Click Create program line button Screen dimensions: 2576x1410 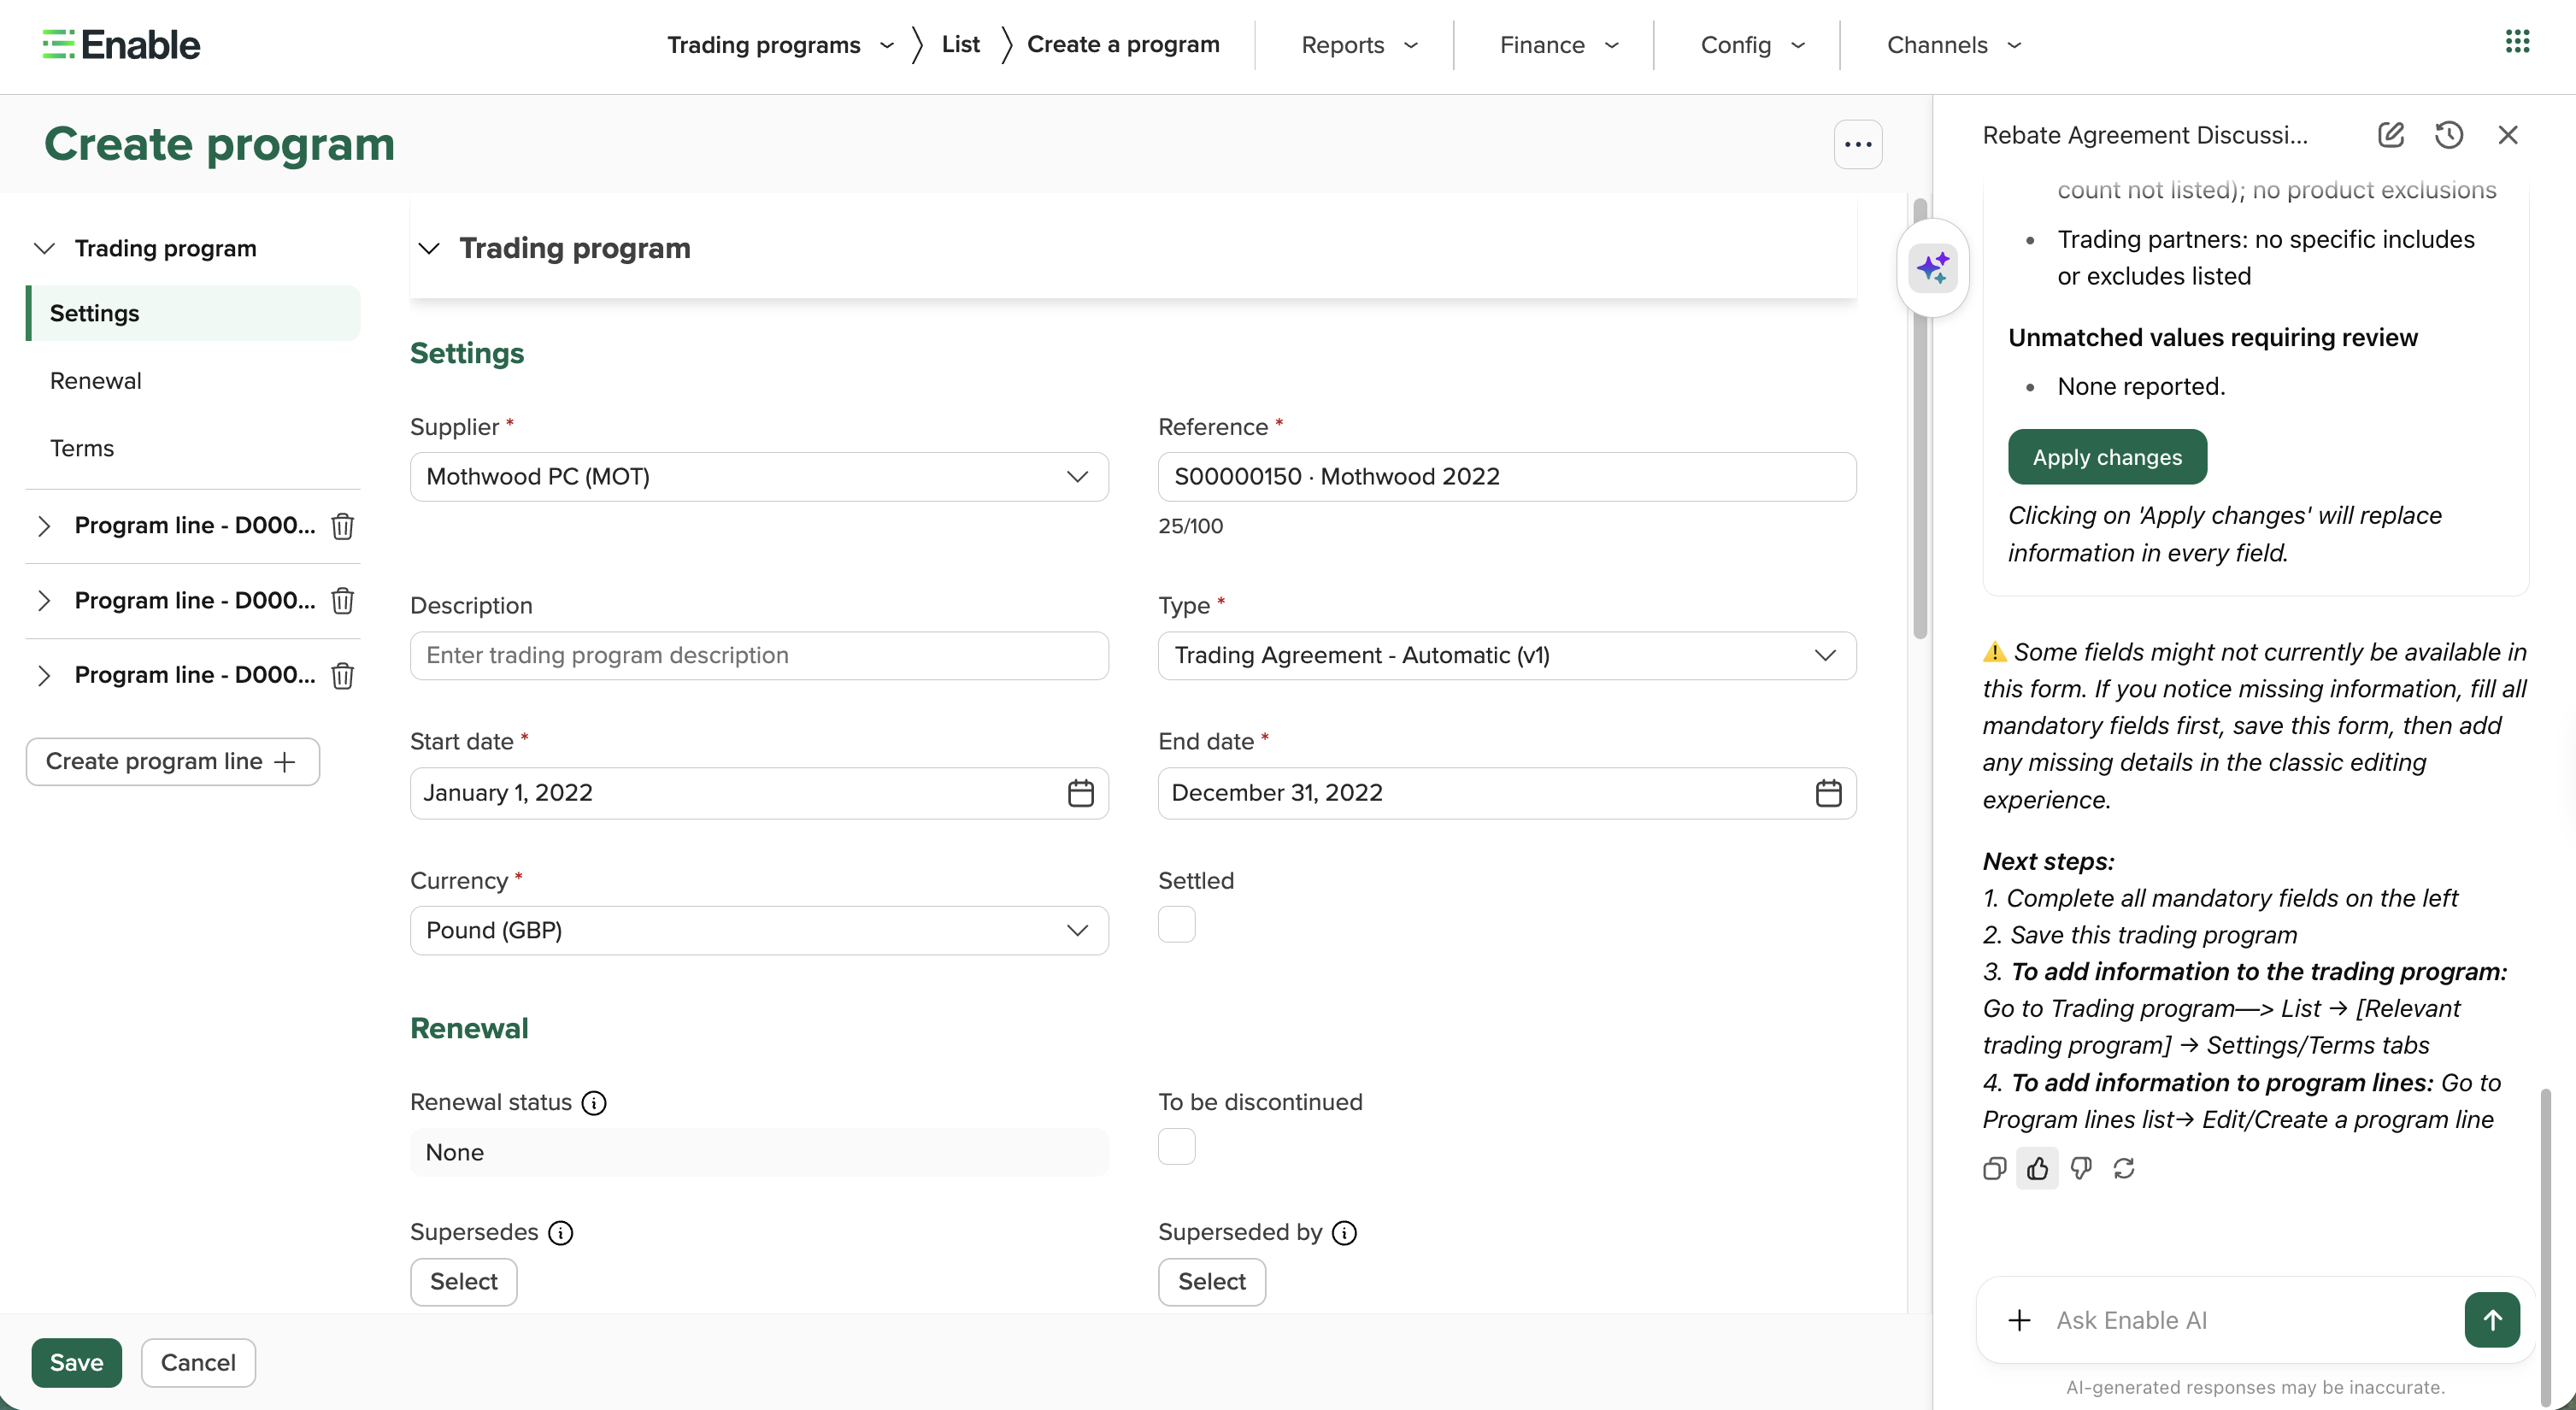pos(172,762)
